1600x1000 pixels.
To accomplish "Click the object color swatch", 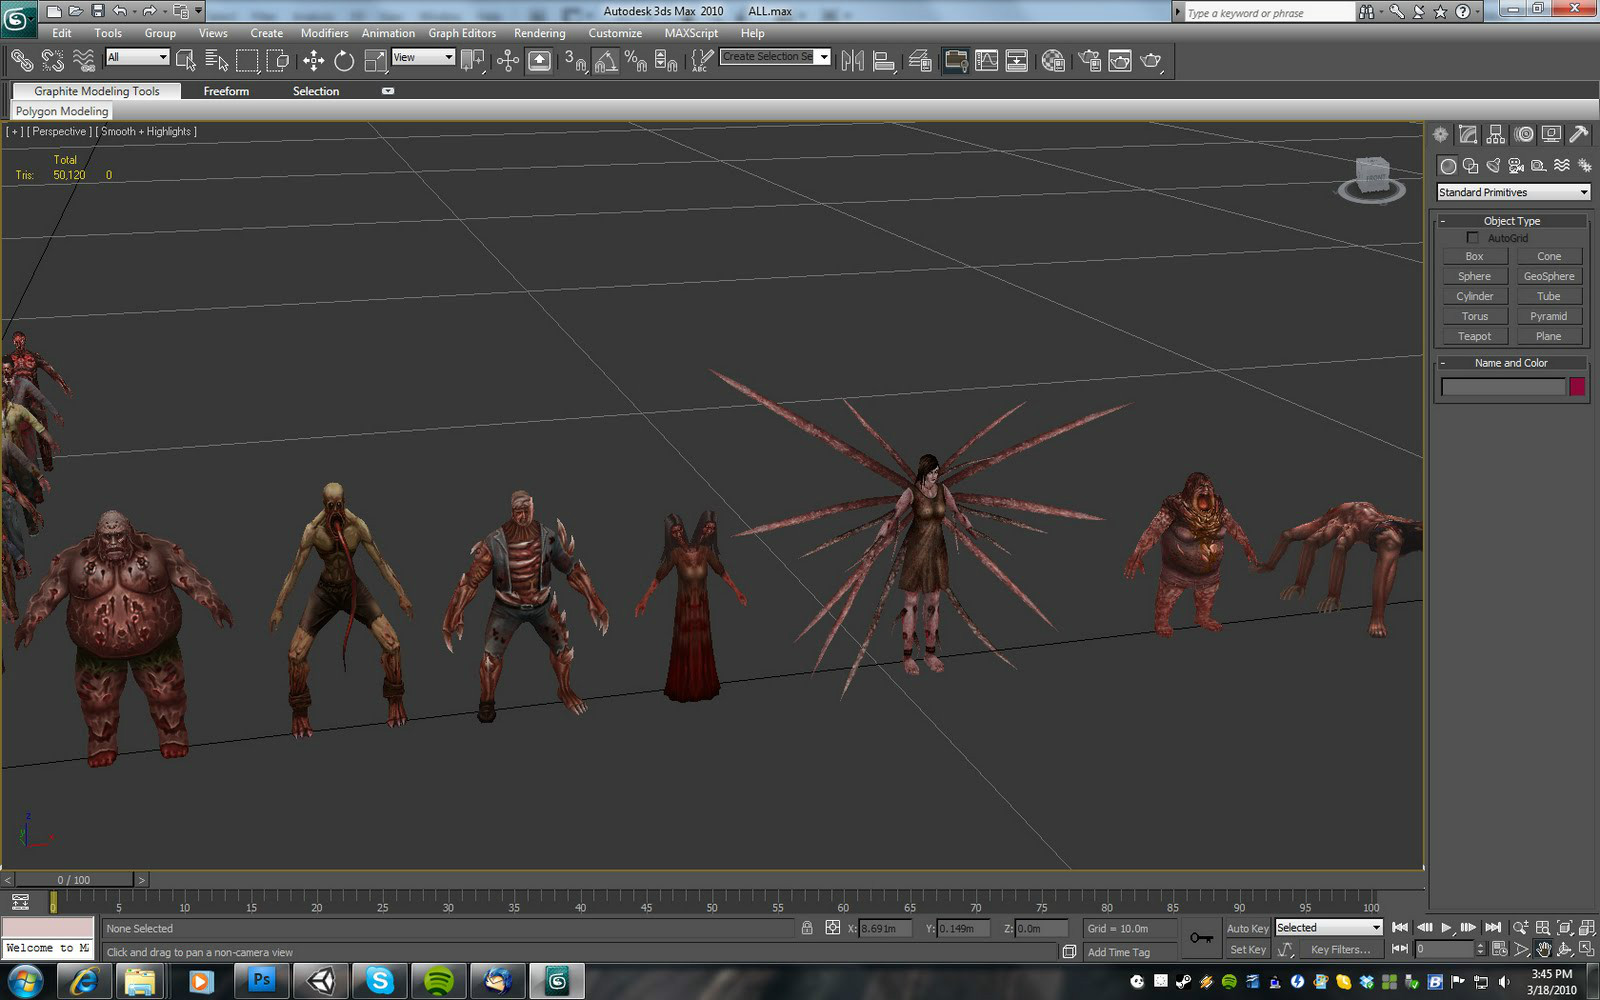I will 1577,387.
